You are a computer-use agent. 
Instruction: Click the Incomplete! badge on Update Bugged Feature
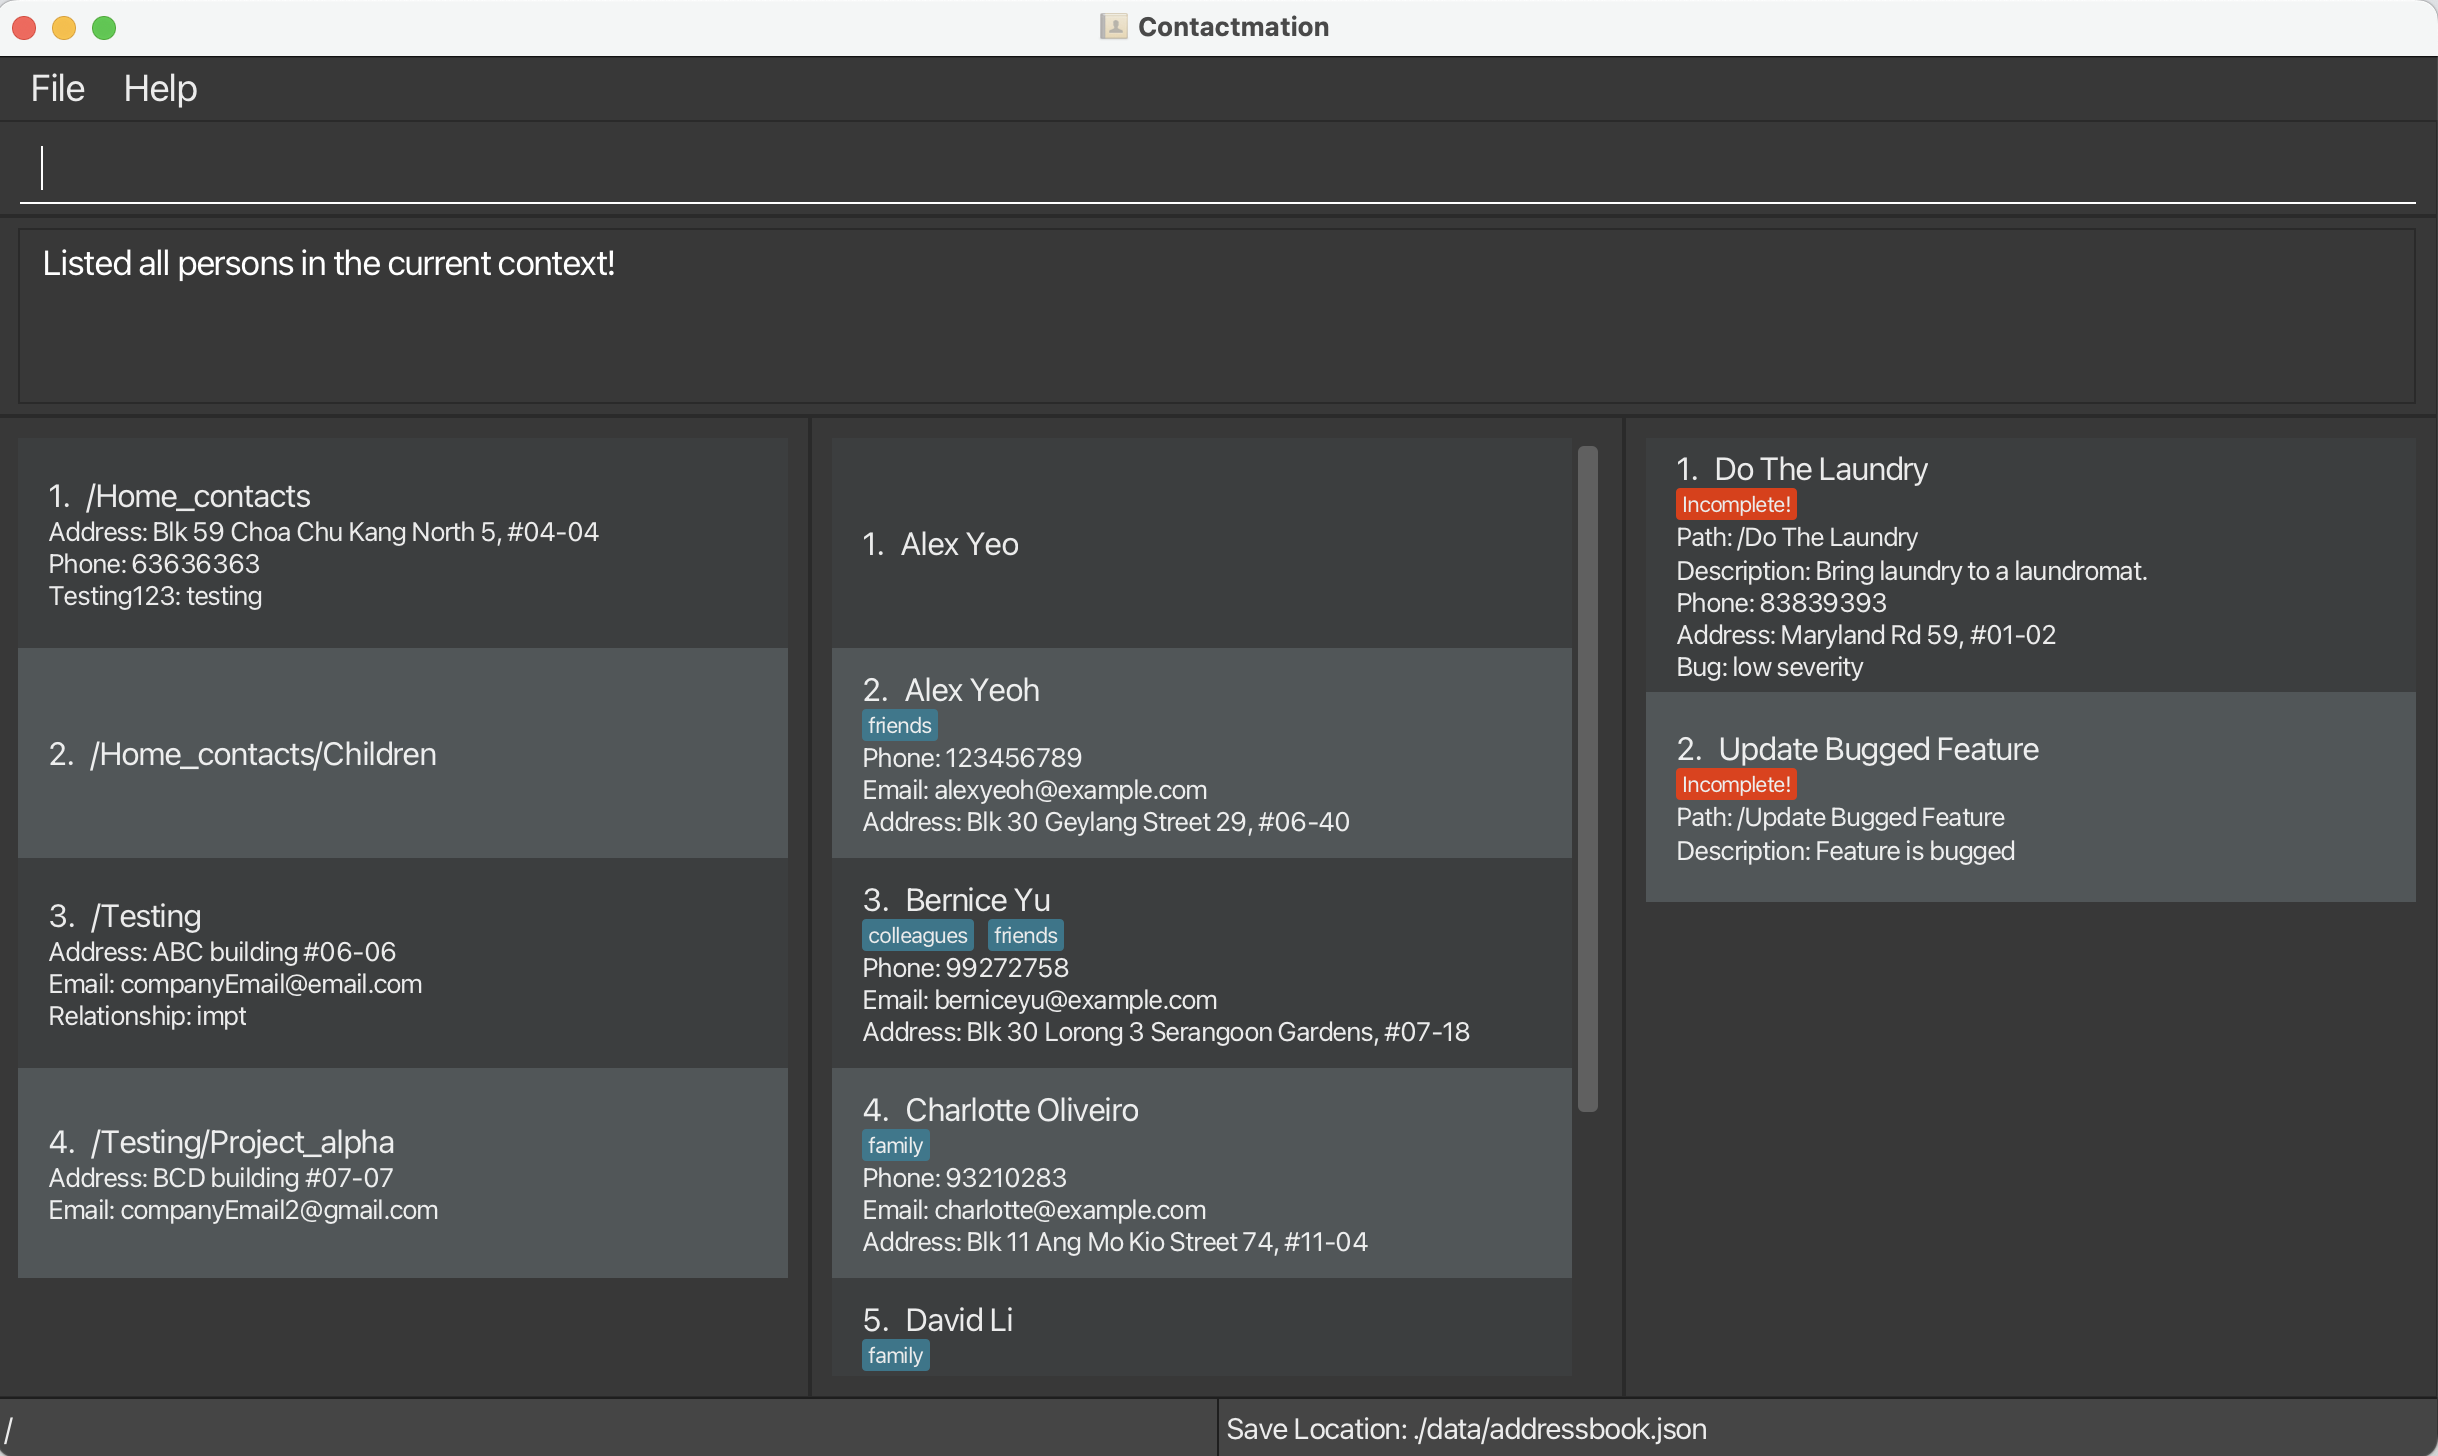point(1735,784)
